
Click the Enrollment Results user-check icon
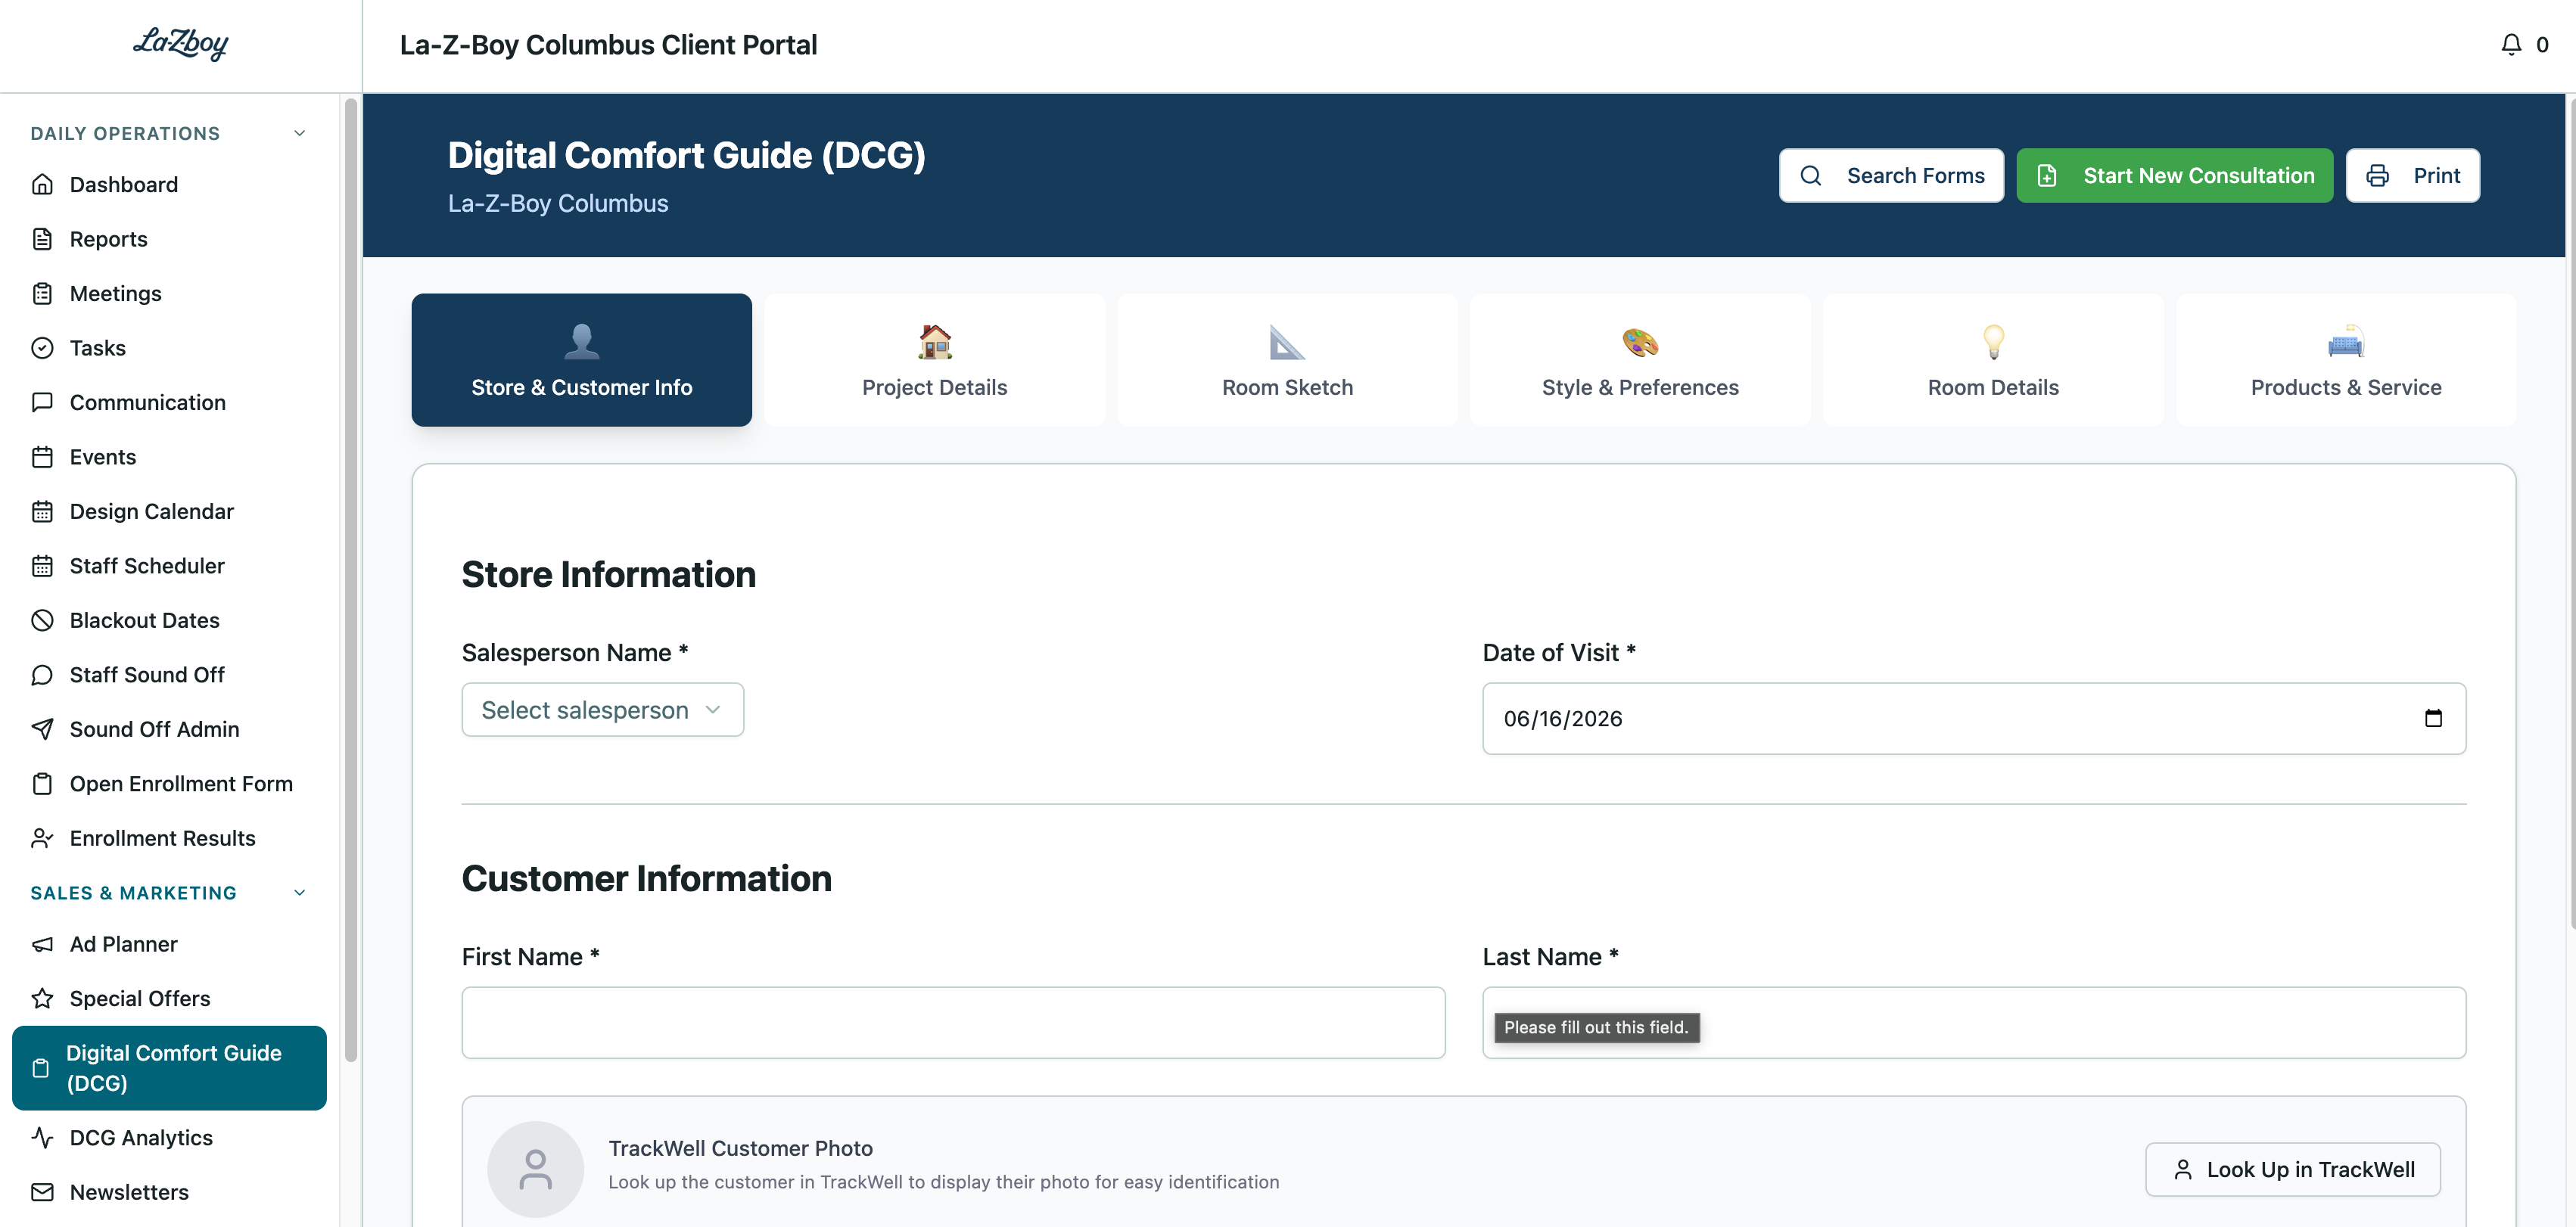click(x=42, y=838)
